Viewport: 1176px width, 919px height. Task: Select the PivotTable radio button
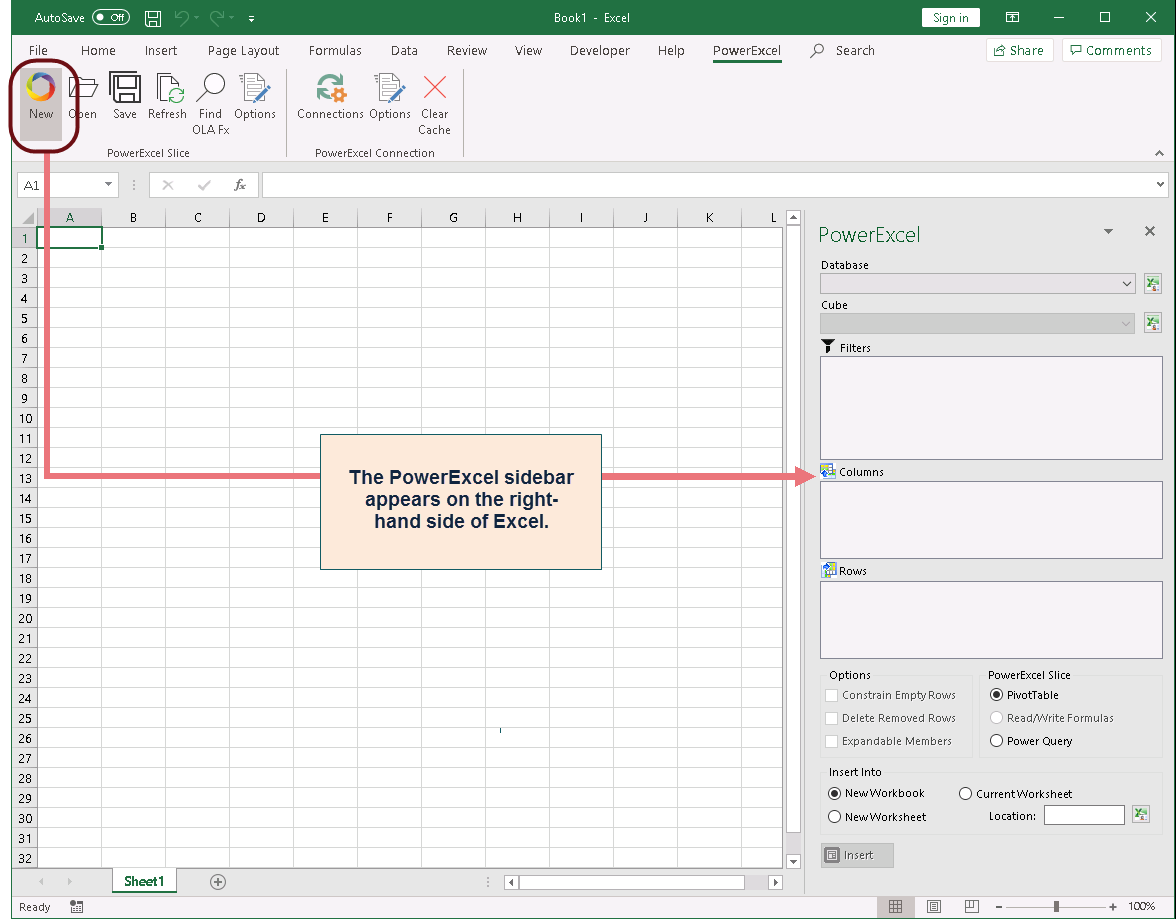(996, 695)
